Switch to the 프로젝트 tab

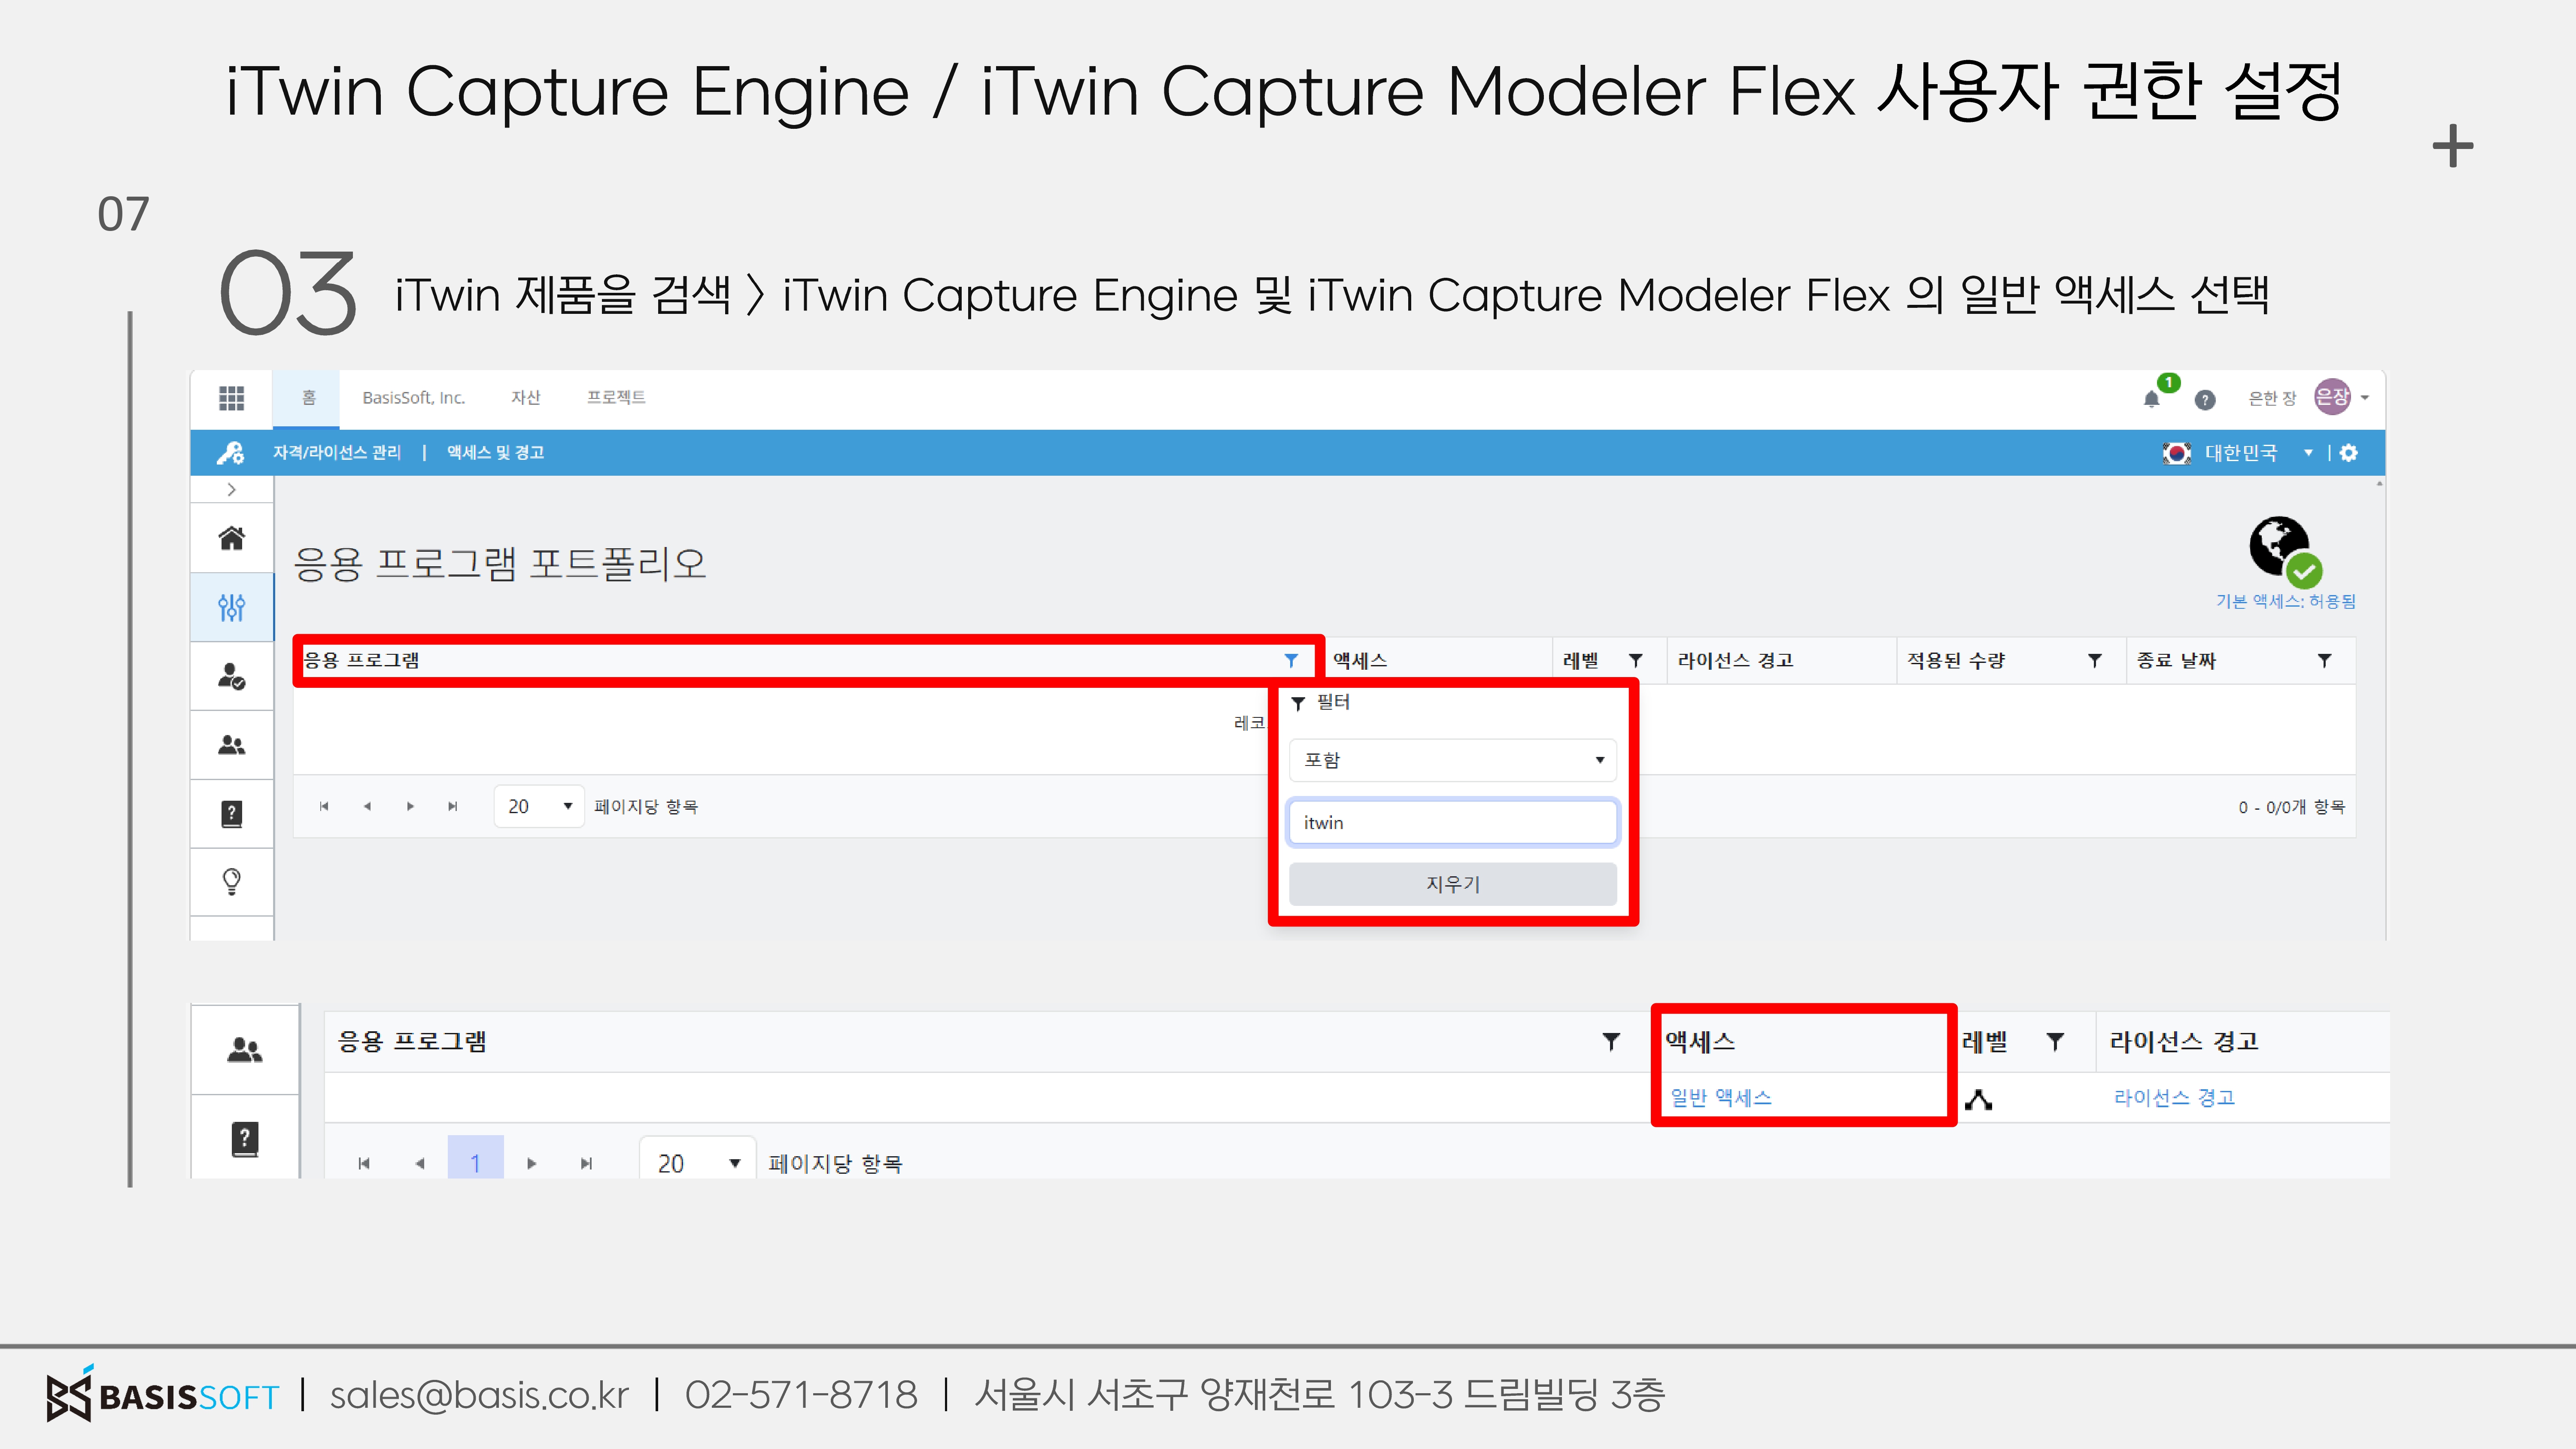(616, 398)
